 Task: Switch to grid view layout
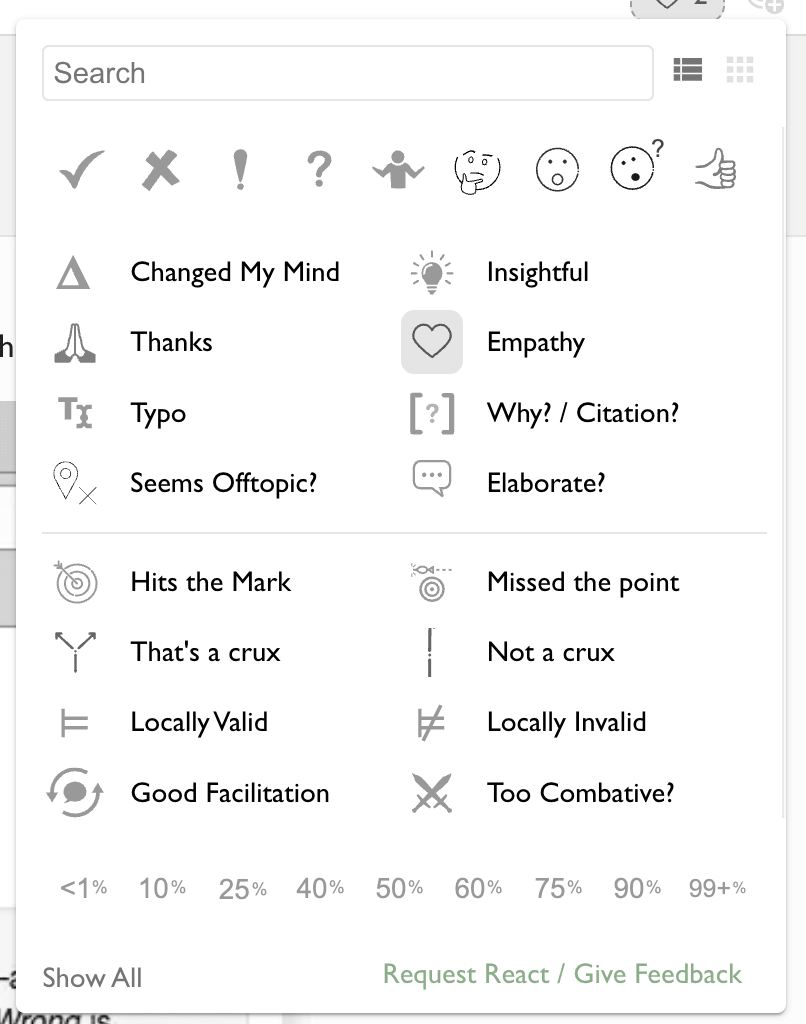(740, 70)
